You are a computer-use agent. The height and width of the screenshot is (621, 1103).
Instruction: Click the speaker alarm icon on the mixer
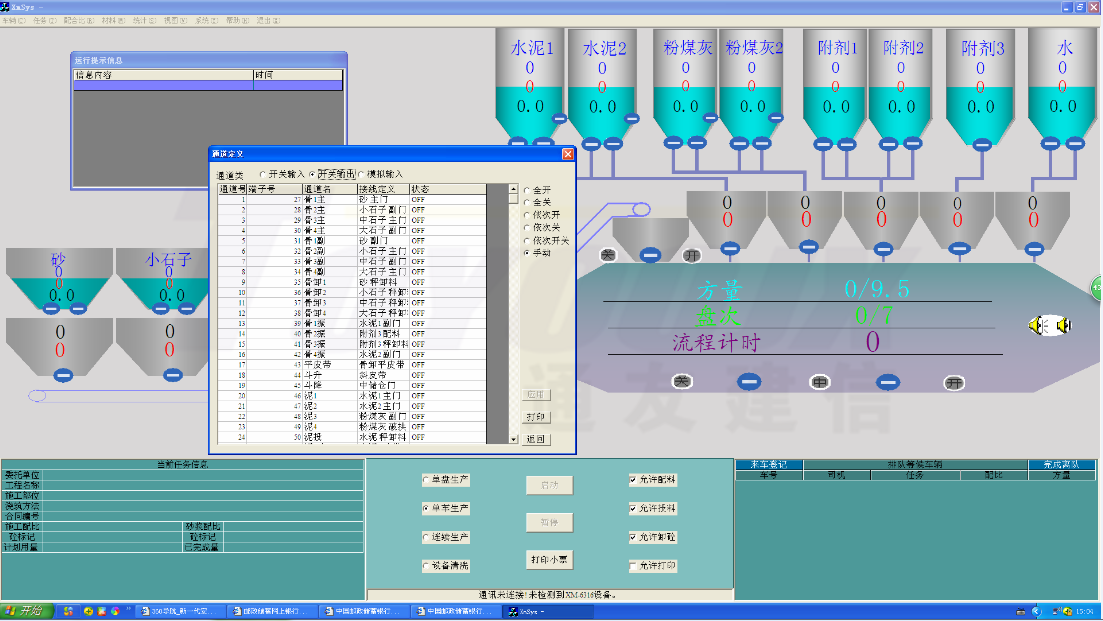pyautogui.click(x=1050, y=326)
